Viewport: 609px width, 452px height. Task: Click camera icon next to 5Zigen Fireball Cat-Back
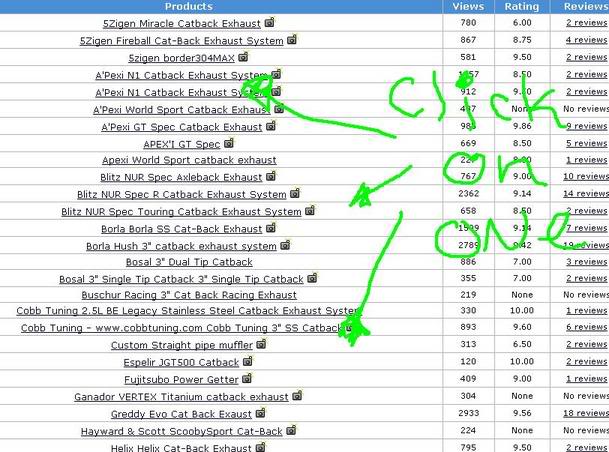click(x=292, y=41)
